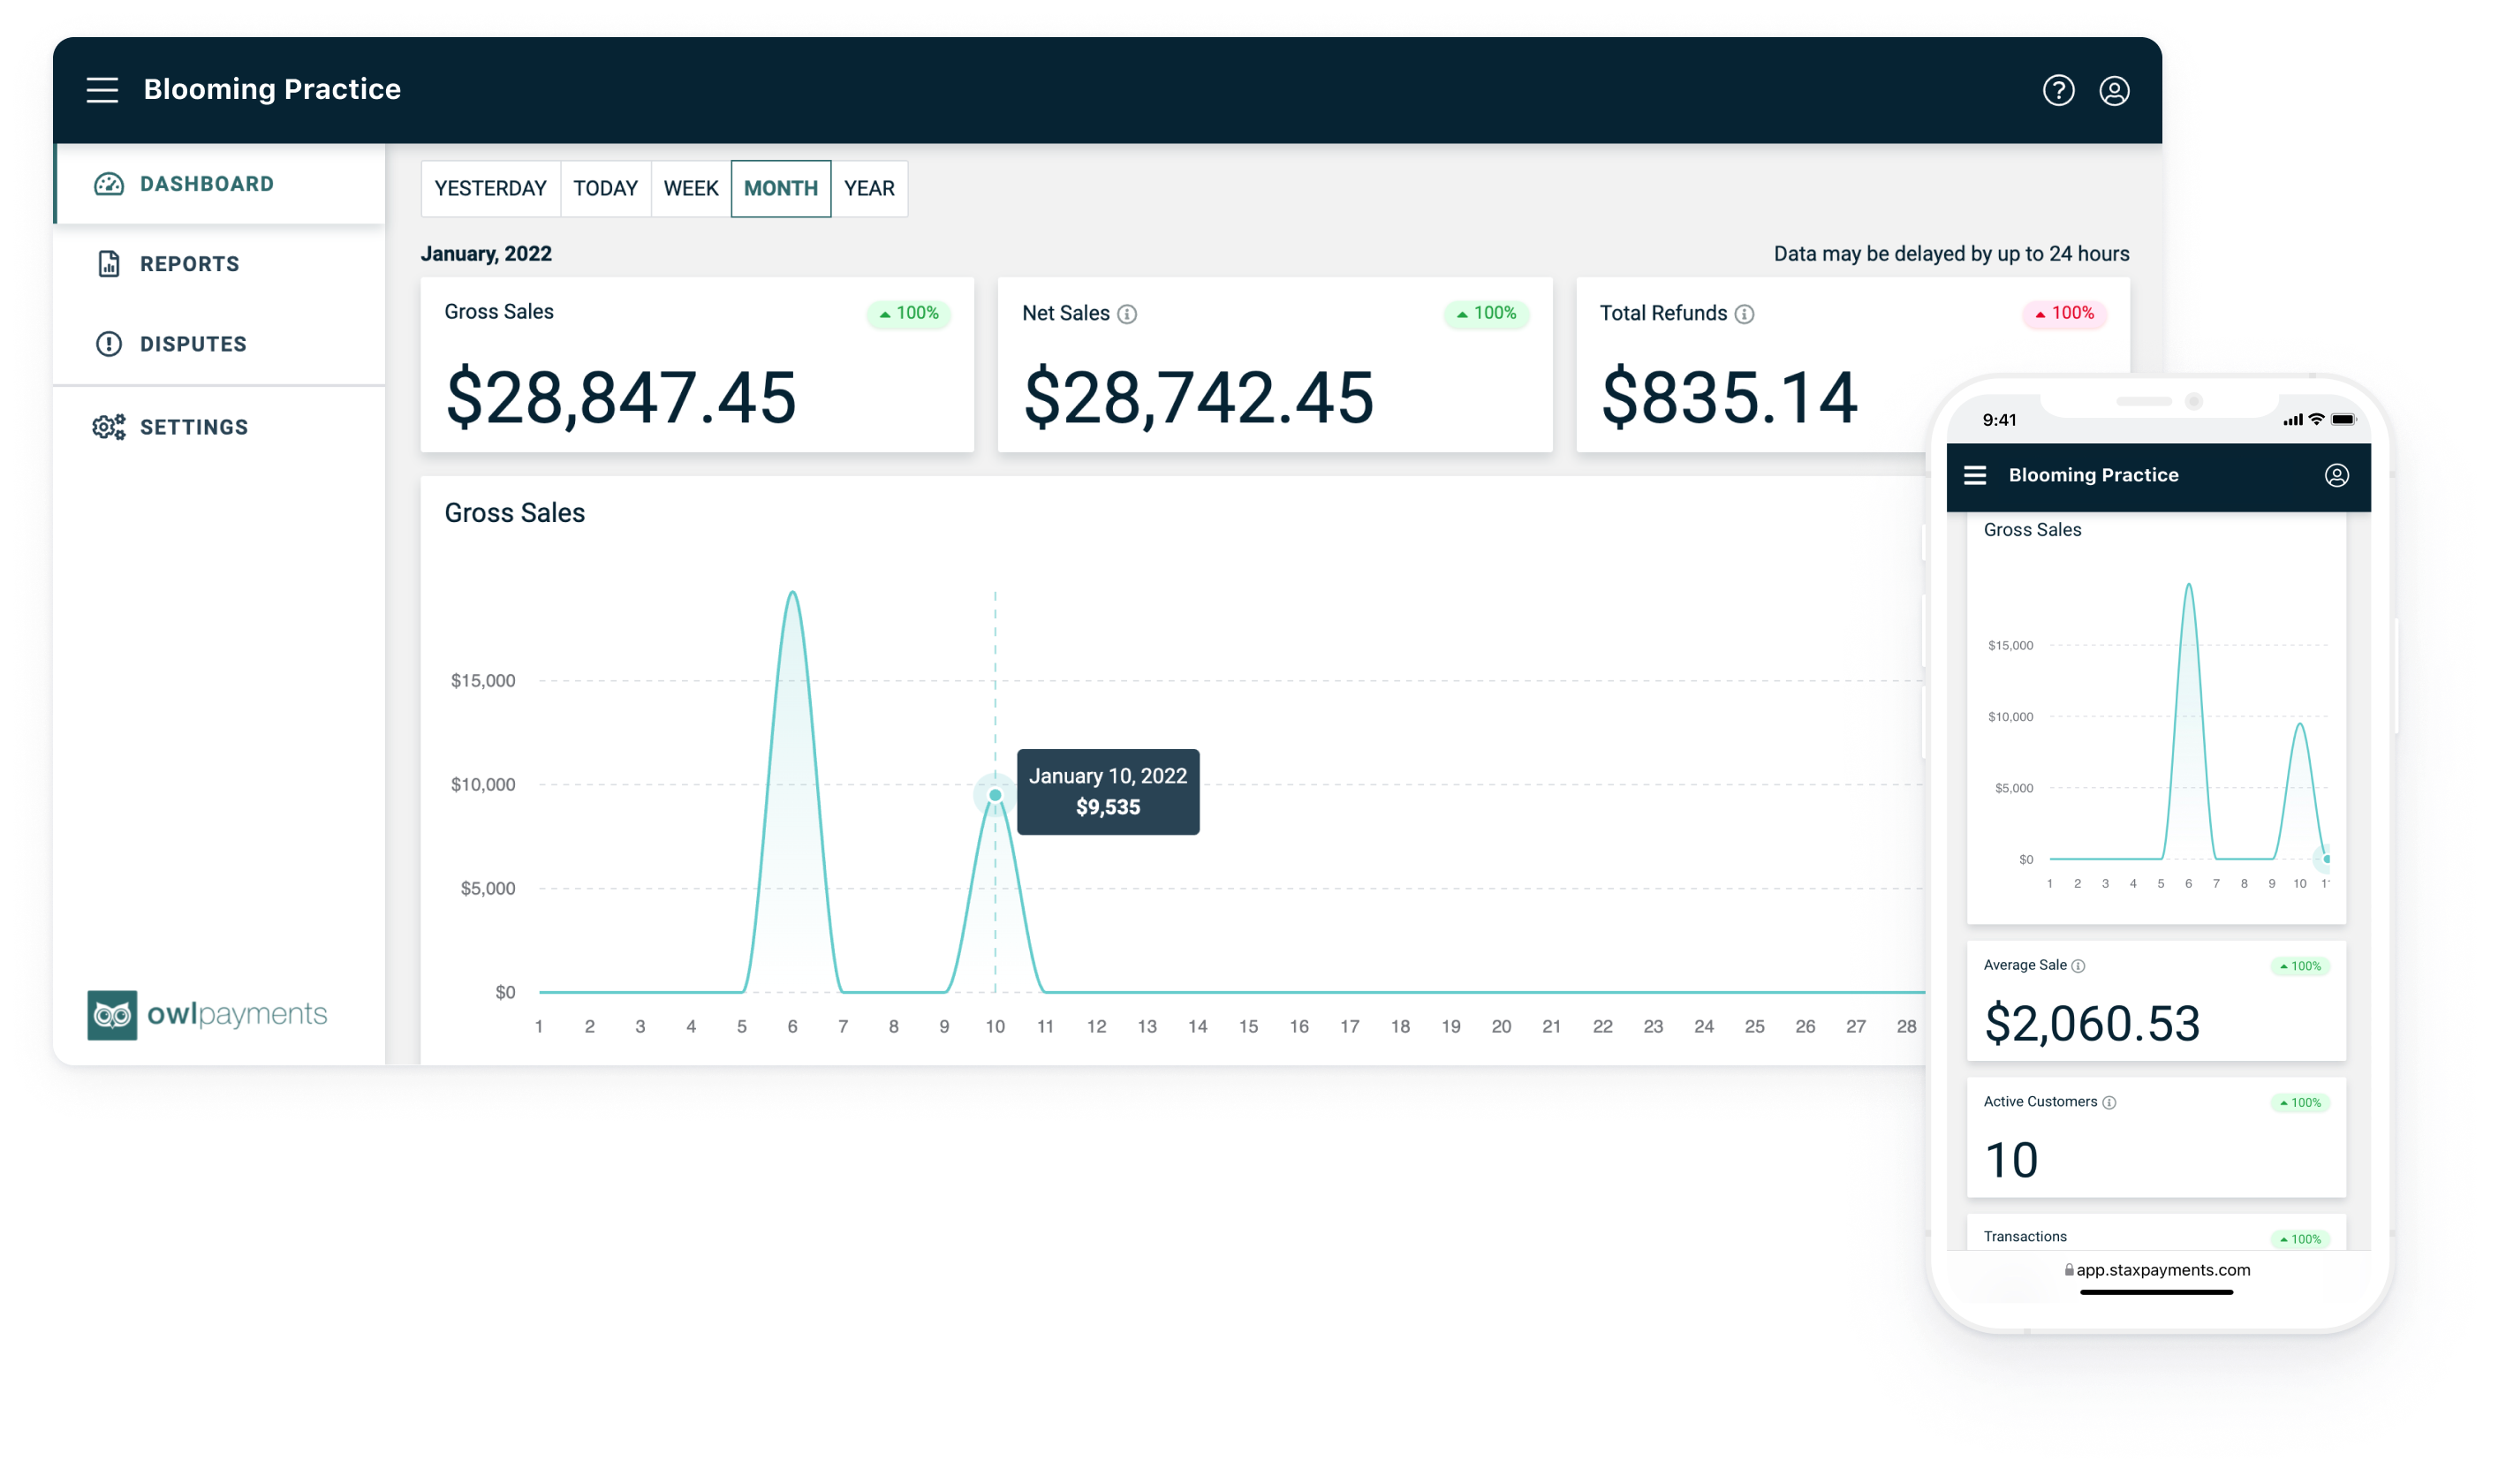Select the YESTERDAY time range tab
Image resolution: width=2506 pixels, height=1484 pixels.
pyautogui.click(x=490, y=188)
